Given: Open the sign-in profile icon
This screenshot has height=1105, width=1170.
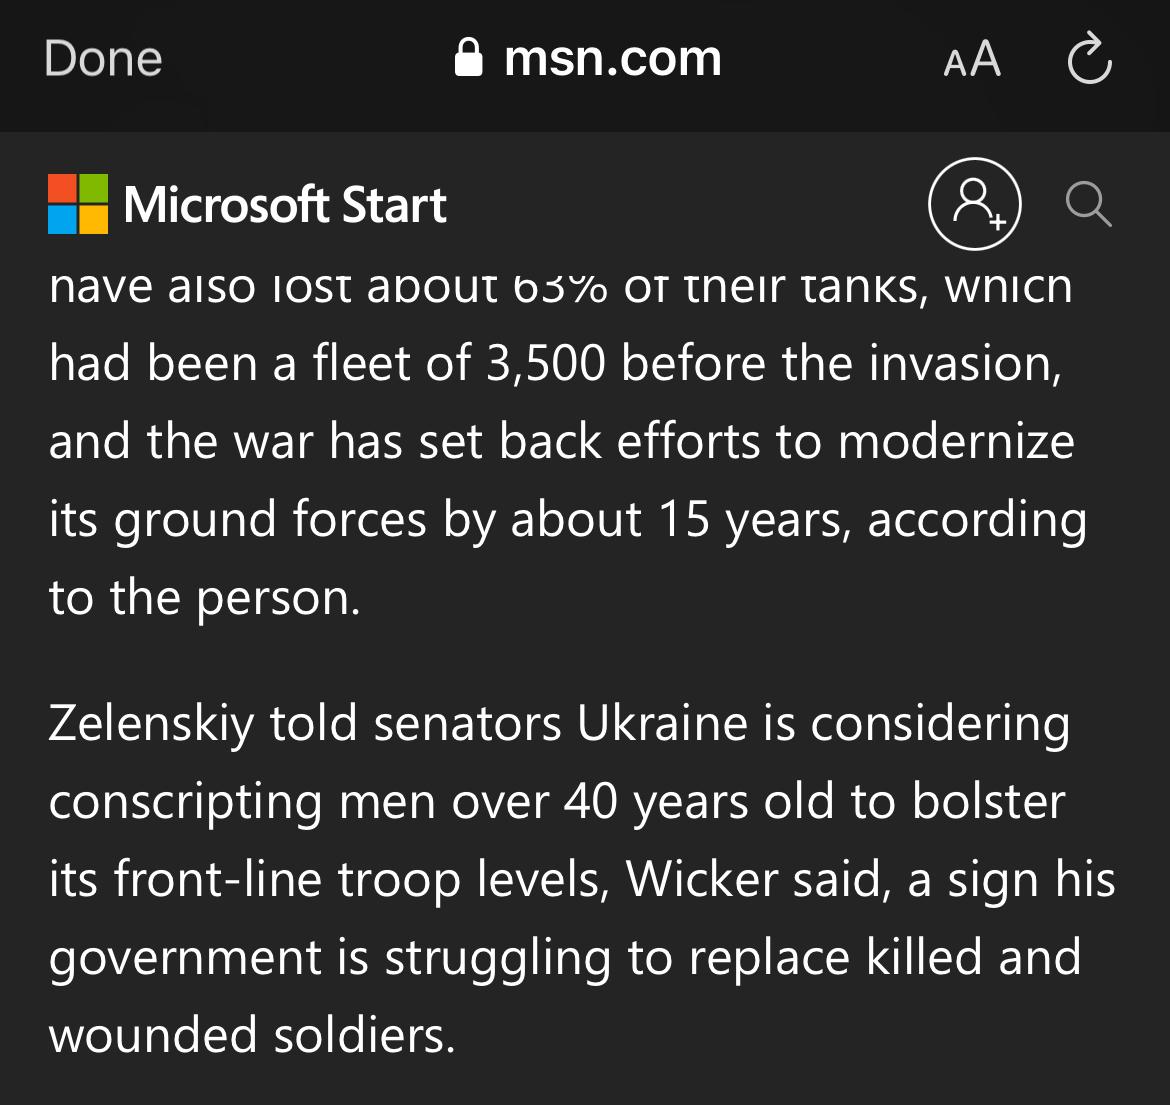Looking at the screenshot, I should [x=975, y=204].
